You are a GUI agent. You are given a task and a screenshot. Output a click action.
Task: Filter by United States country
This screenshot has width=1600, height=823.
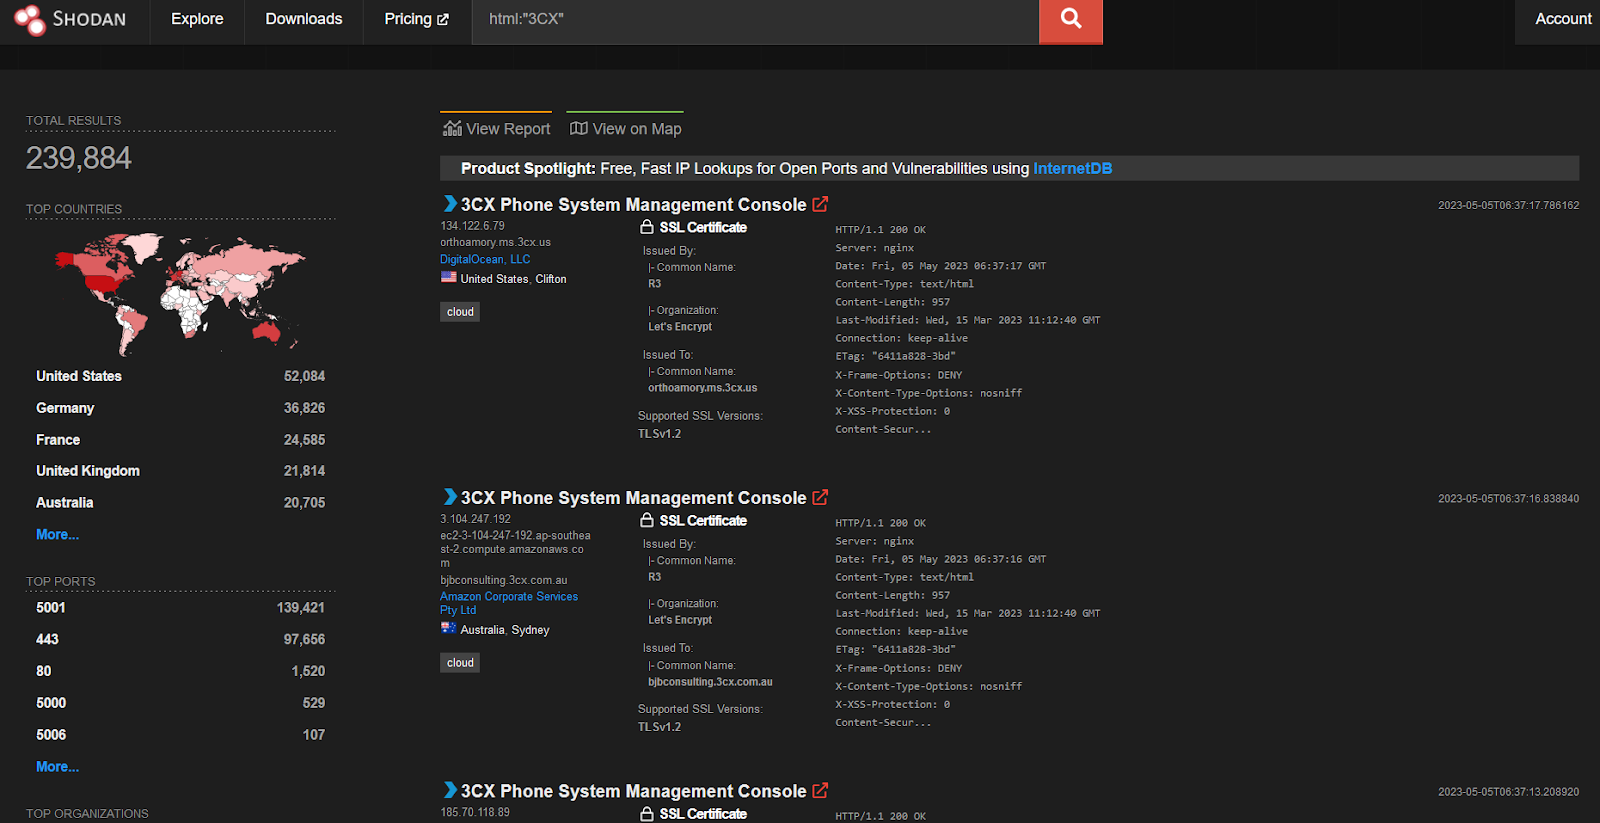79,376
